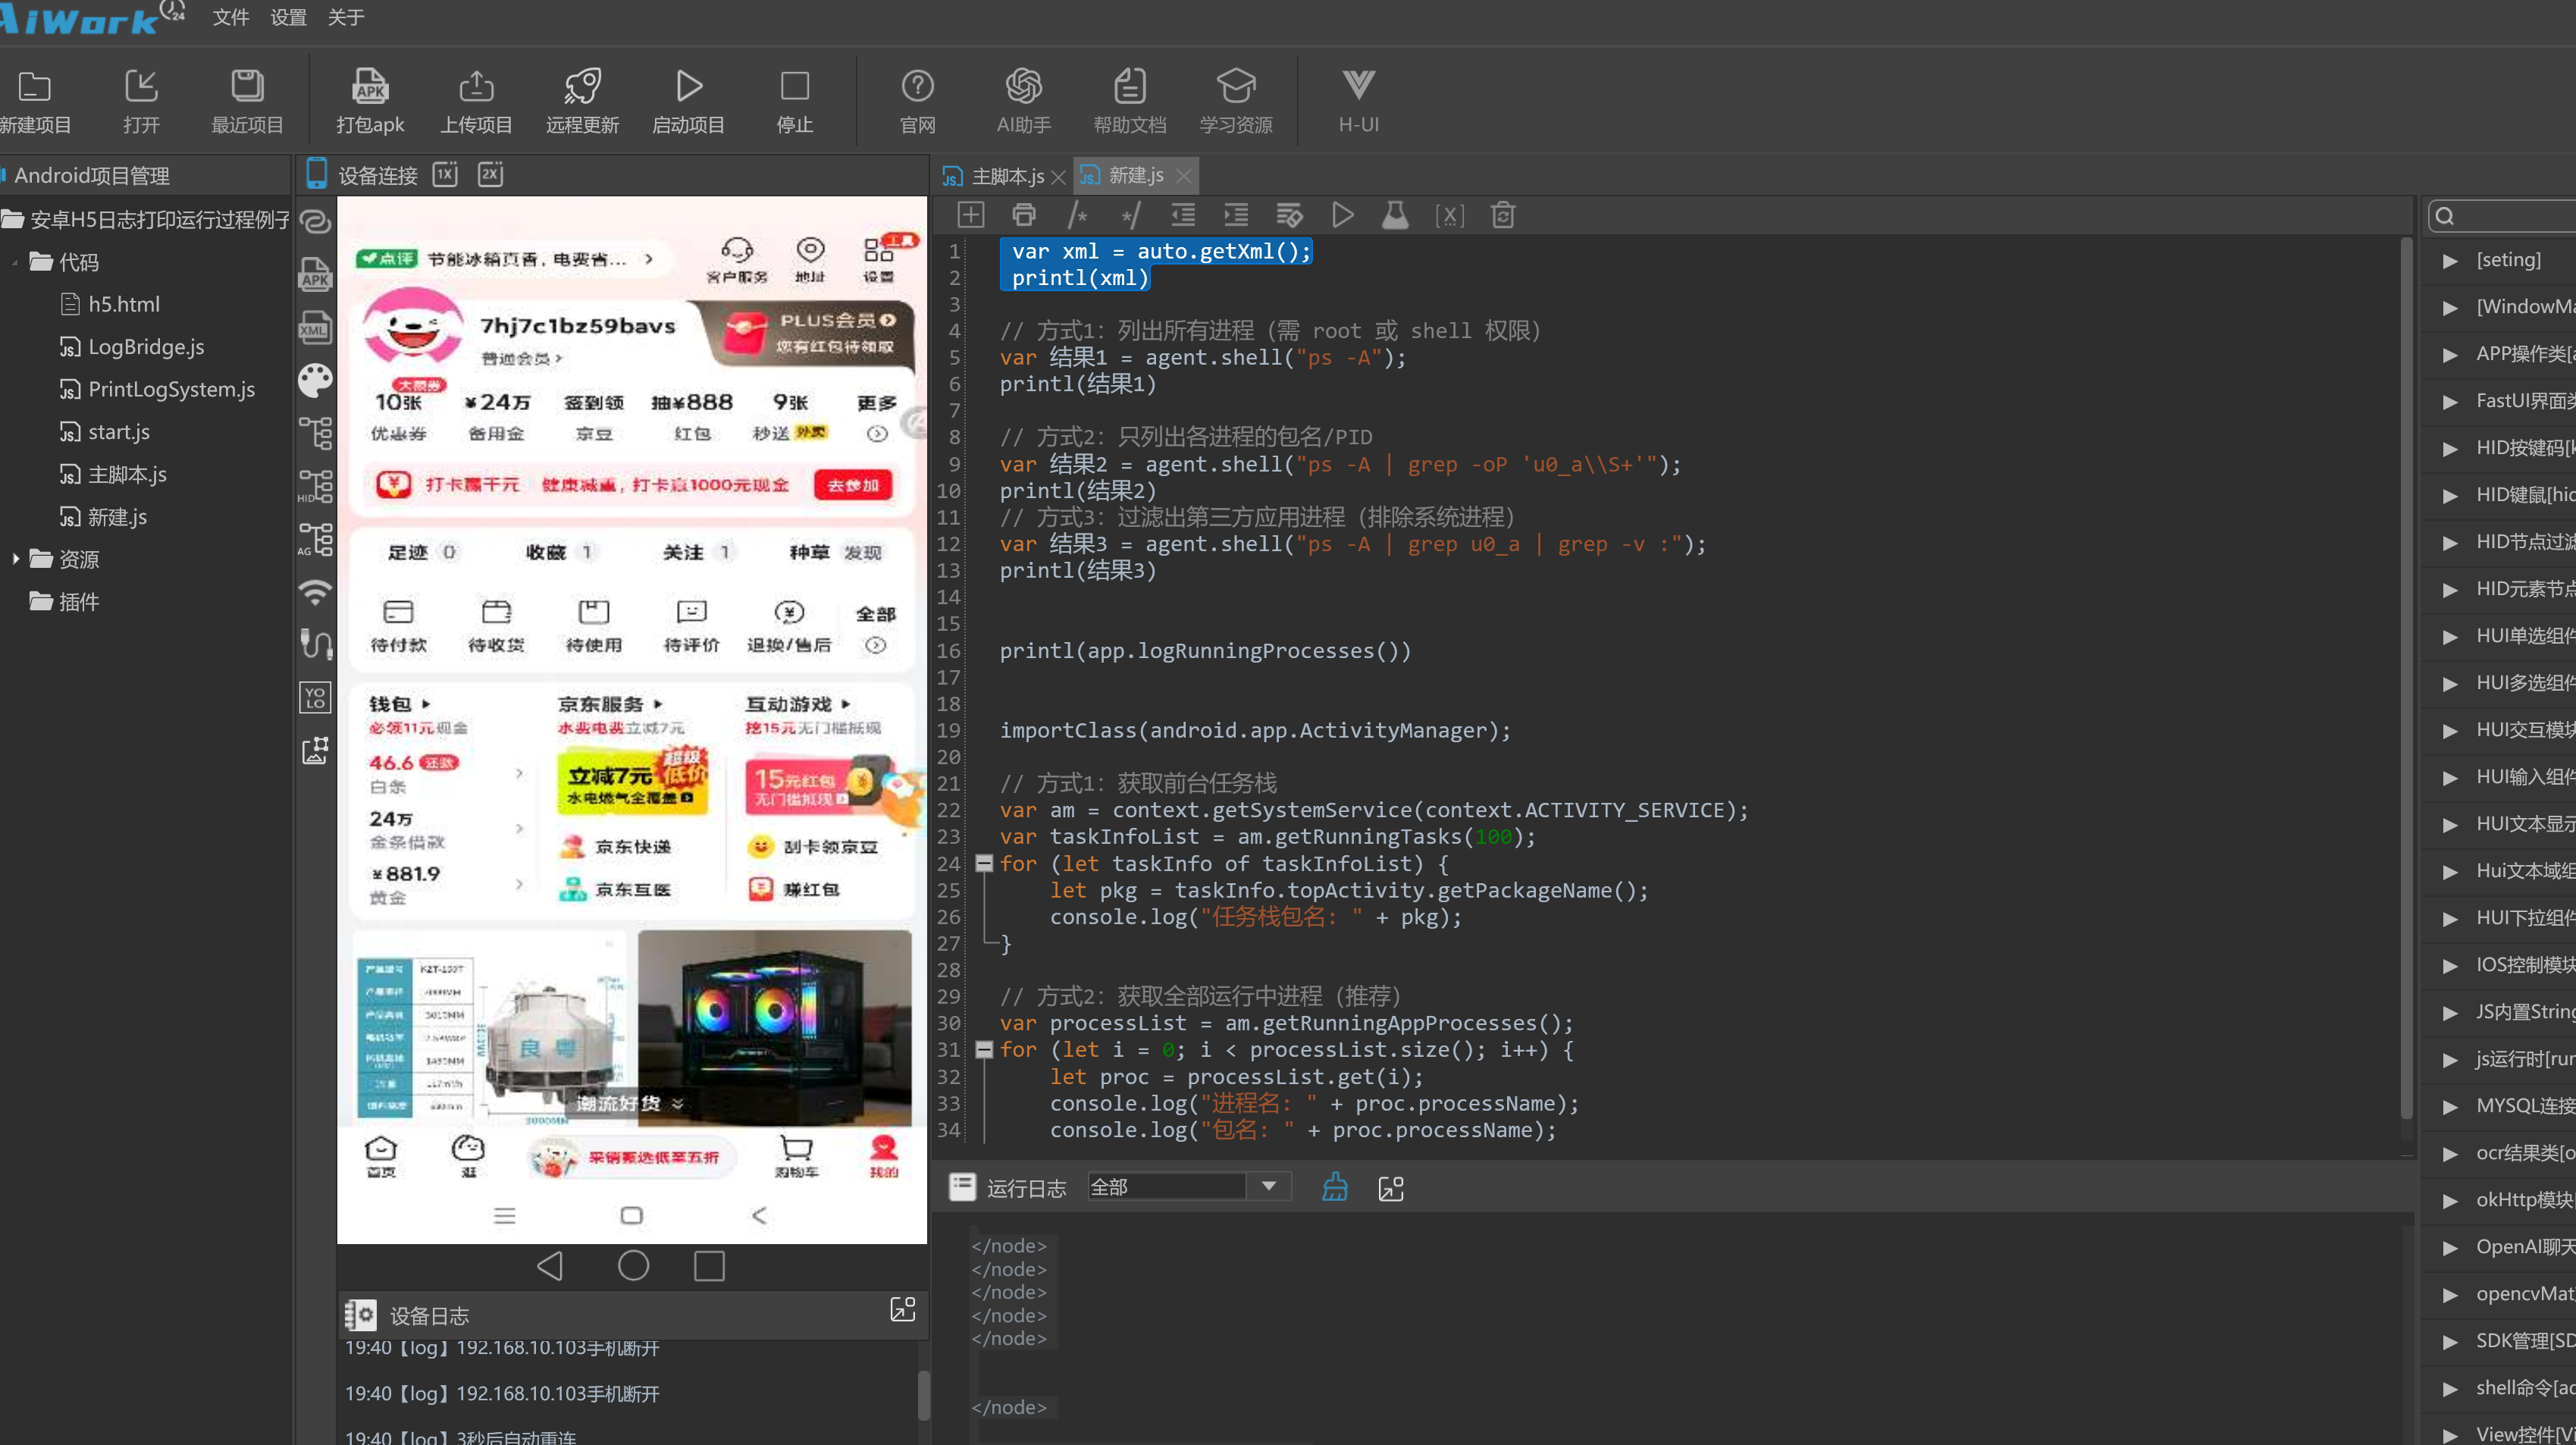This screenshot has width=2576, height=1445.
Task: Open 帮助文档 help documents
Action: [1130, 100]
